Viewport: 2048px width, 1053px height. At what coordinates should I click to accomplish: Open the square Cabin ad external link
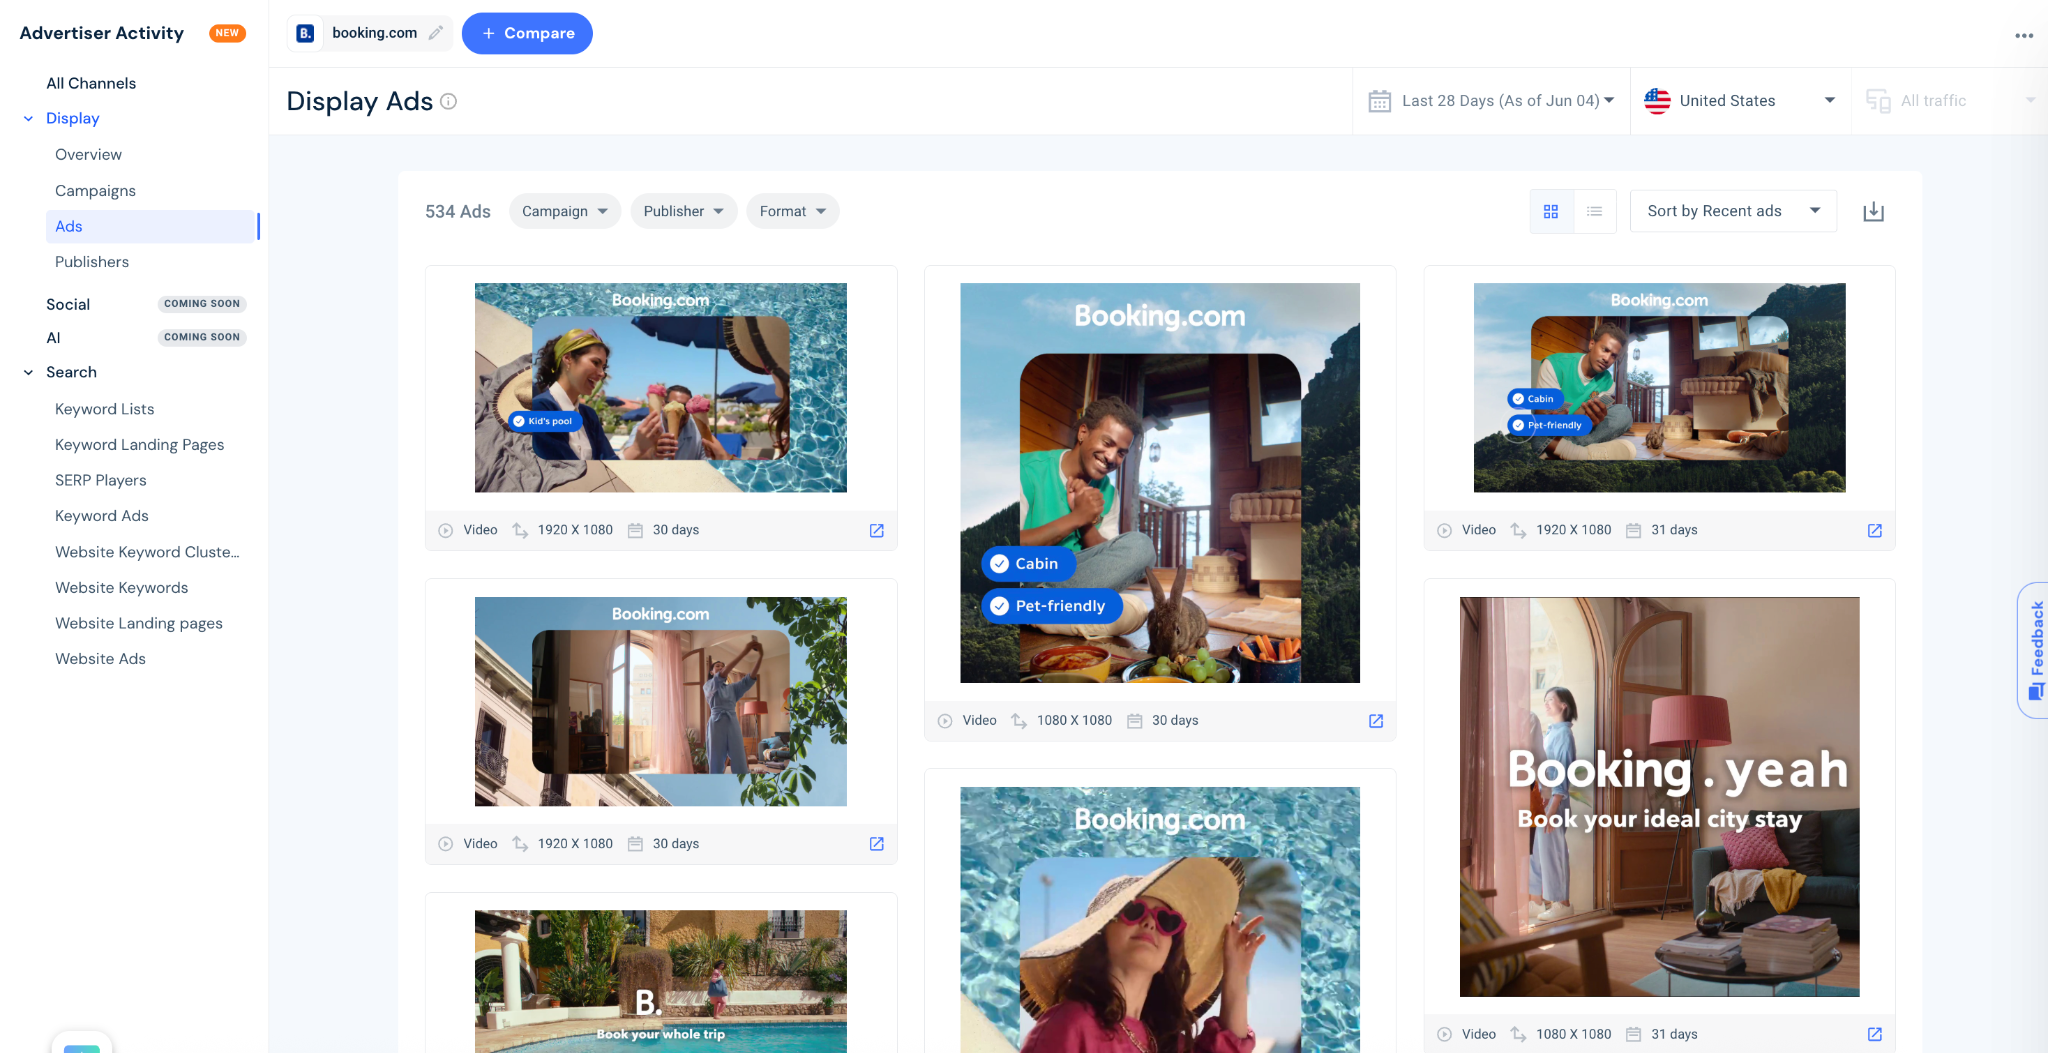point(1376,721)
